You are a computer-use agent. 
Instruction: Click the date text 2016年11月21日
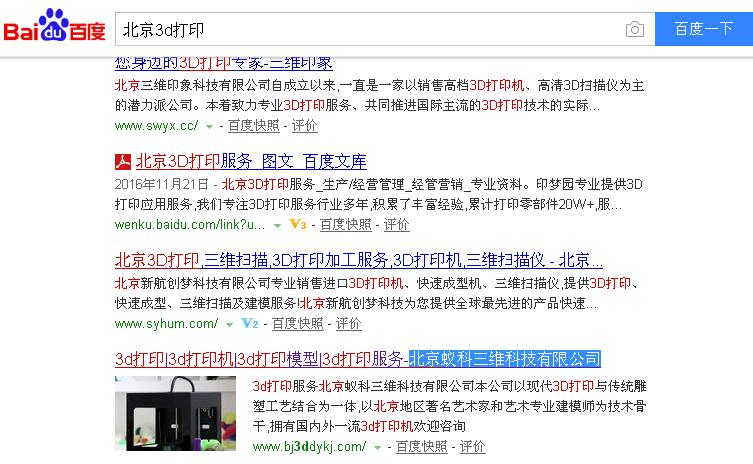pos(161,184)
